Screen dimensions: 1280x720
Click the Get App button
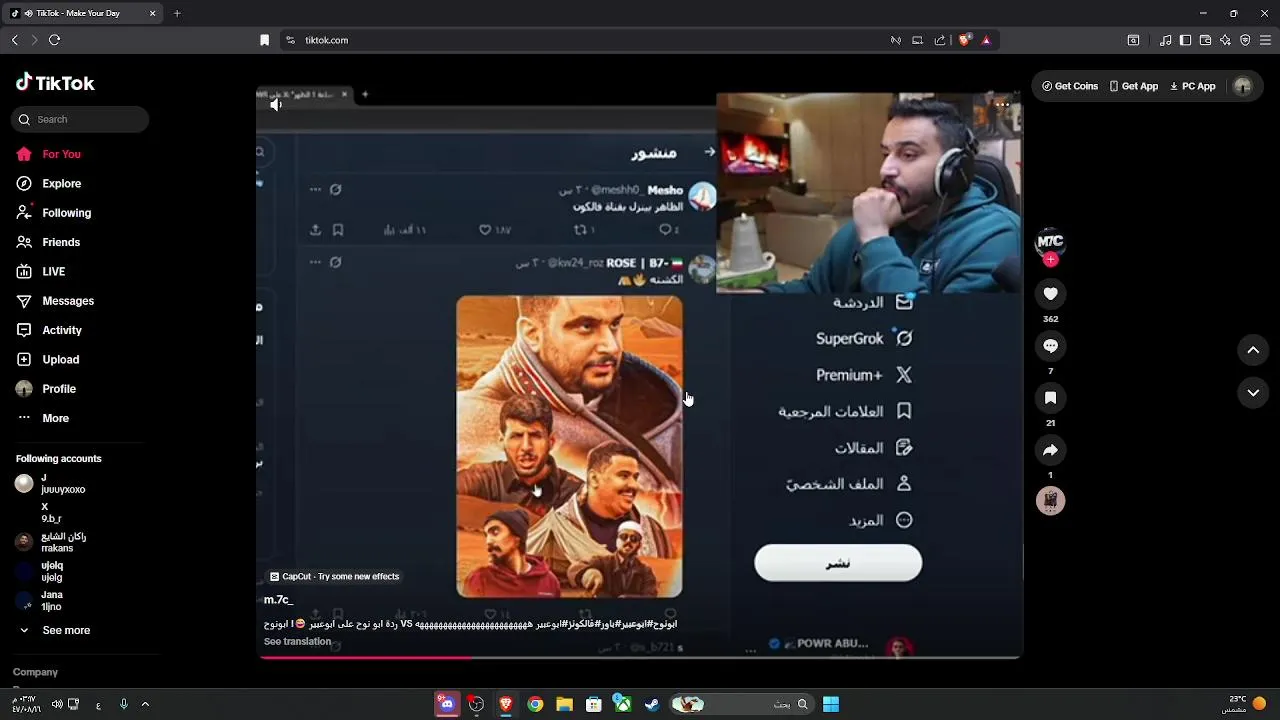1133,86
